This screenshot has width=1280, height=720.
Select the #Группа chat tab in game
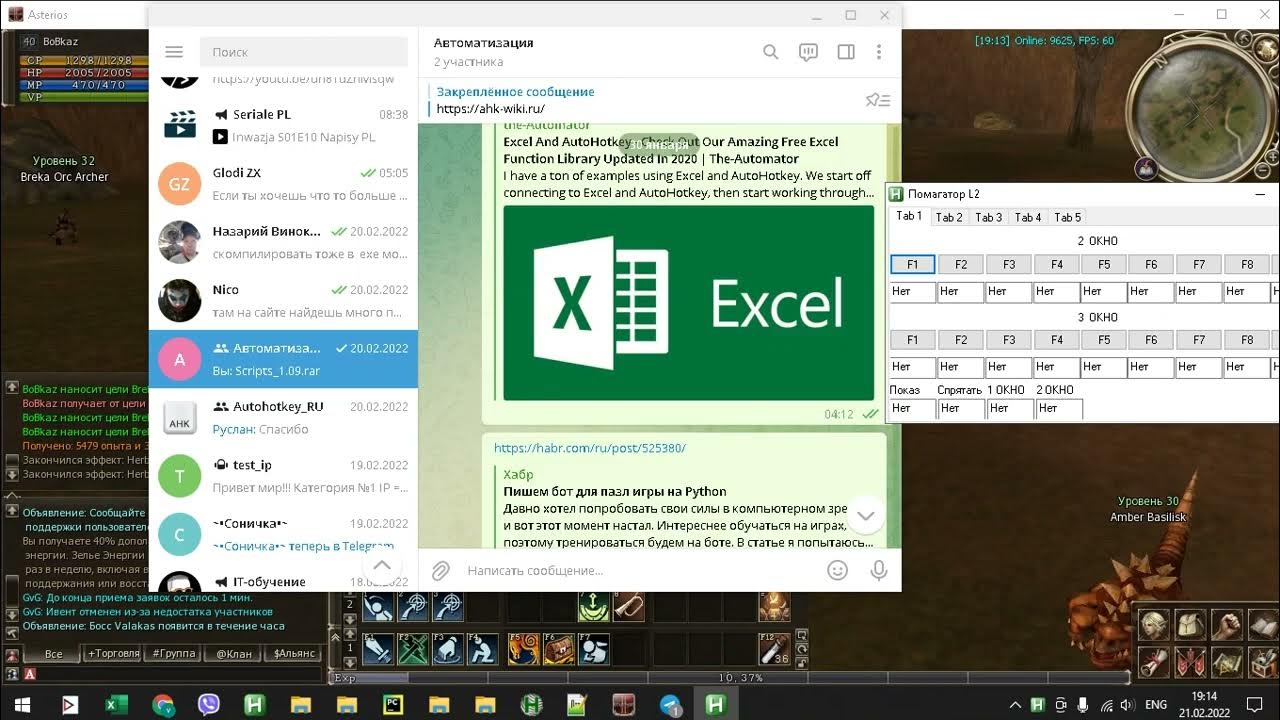point(174,653)
